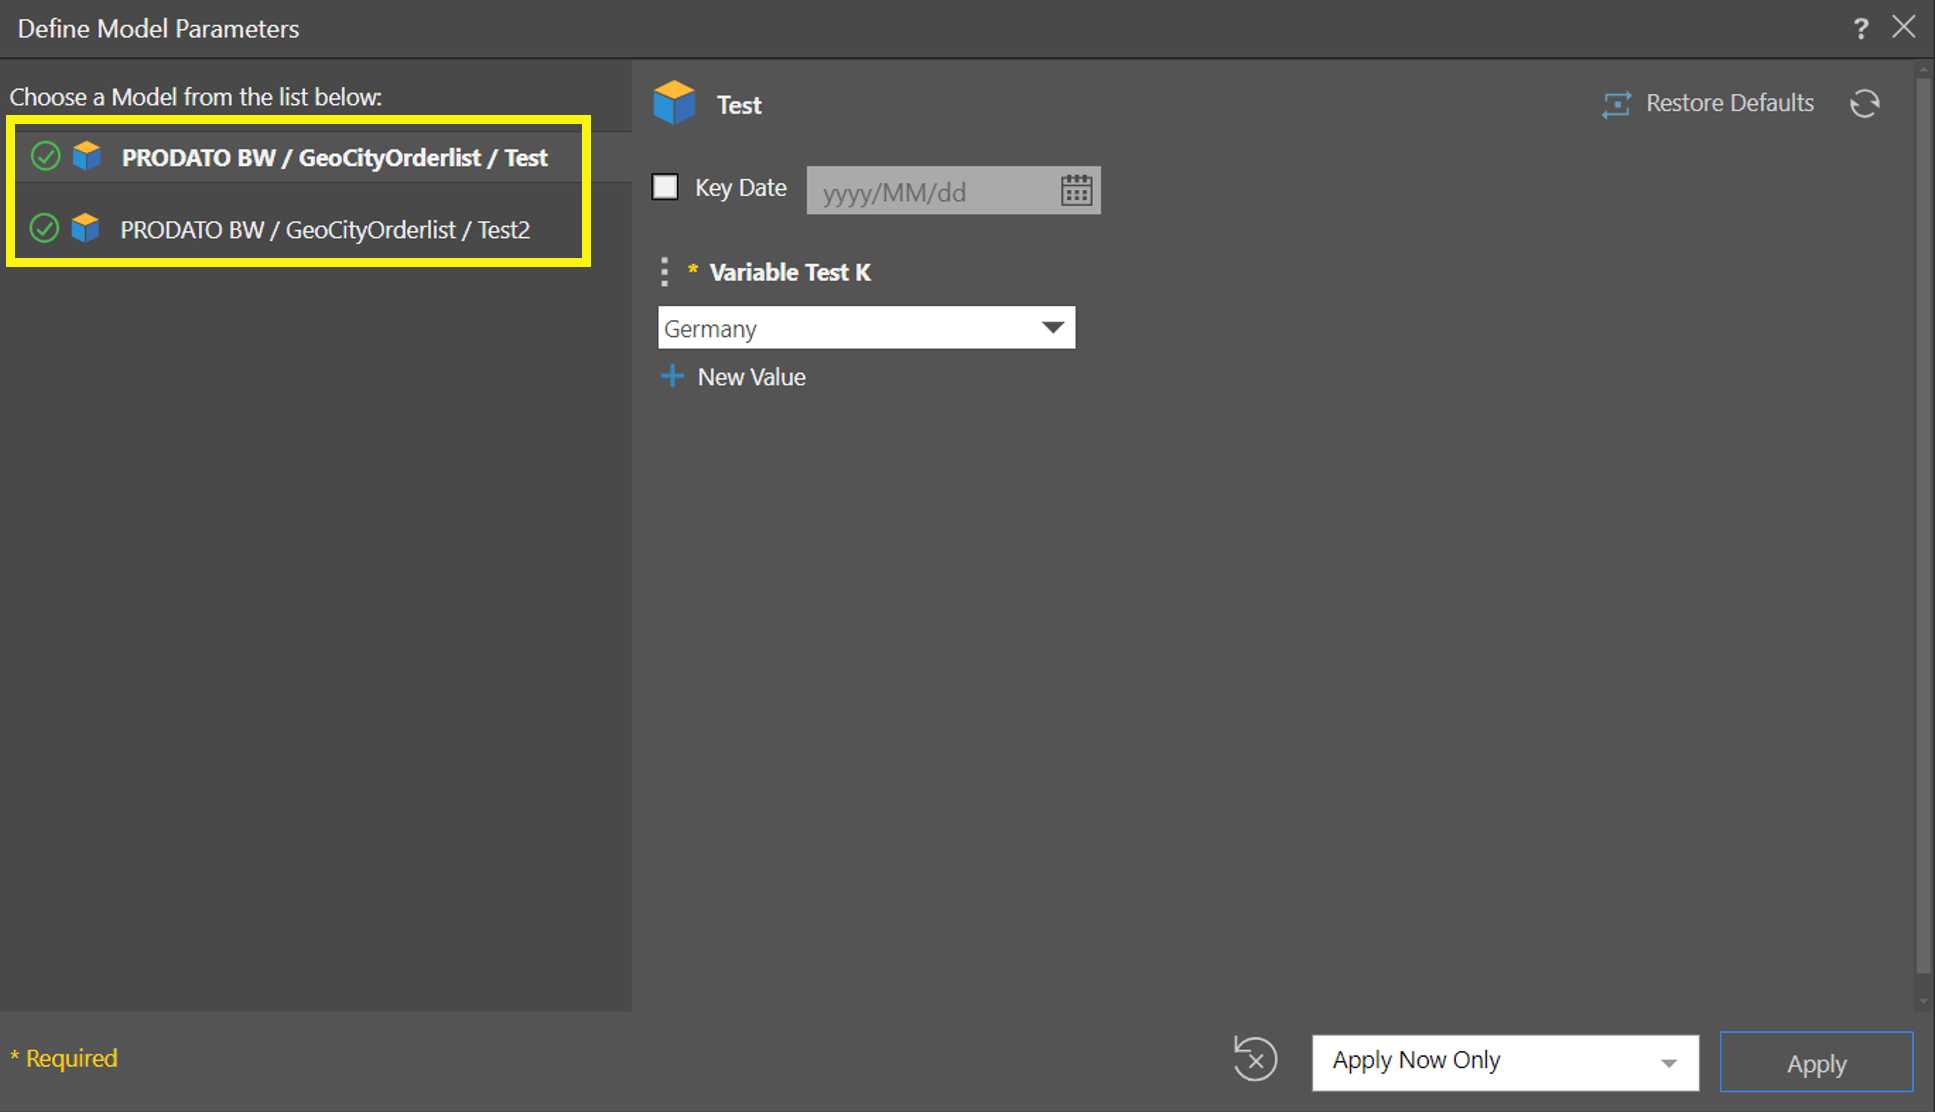This screenshot has height=1112, width=1936.
Task: Click the help question mark icon
Action: [x=1860, y=29]
